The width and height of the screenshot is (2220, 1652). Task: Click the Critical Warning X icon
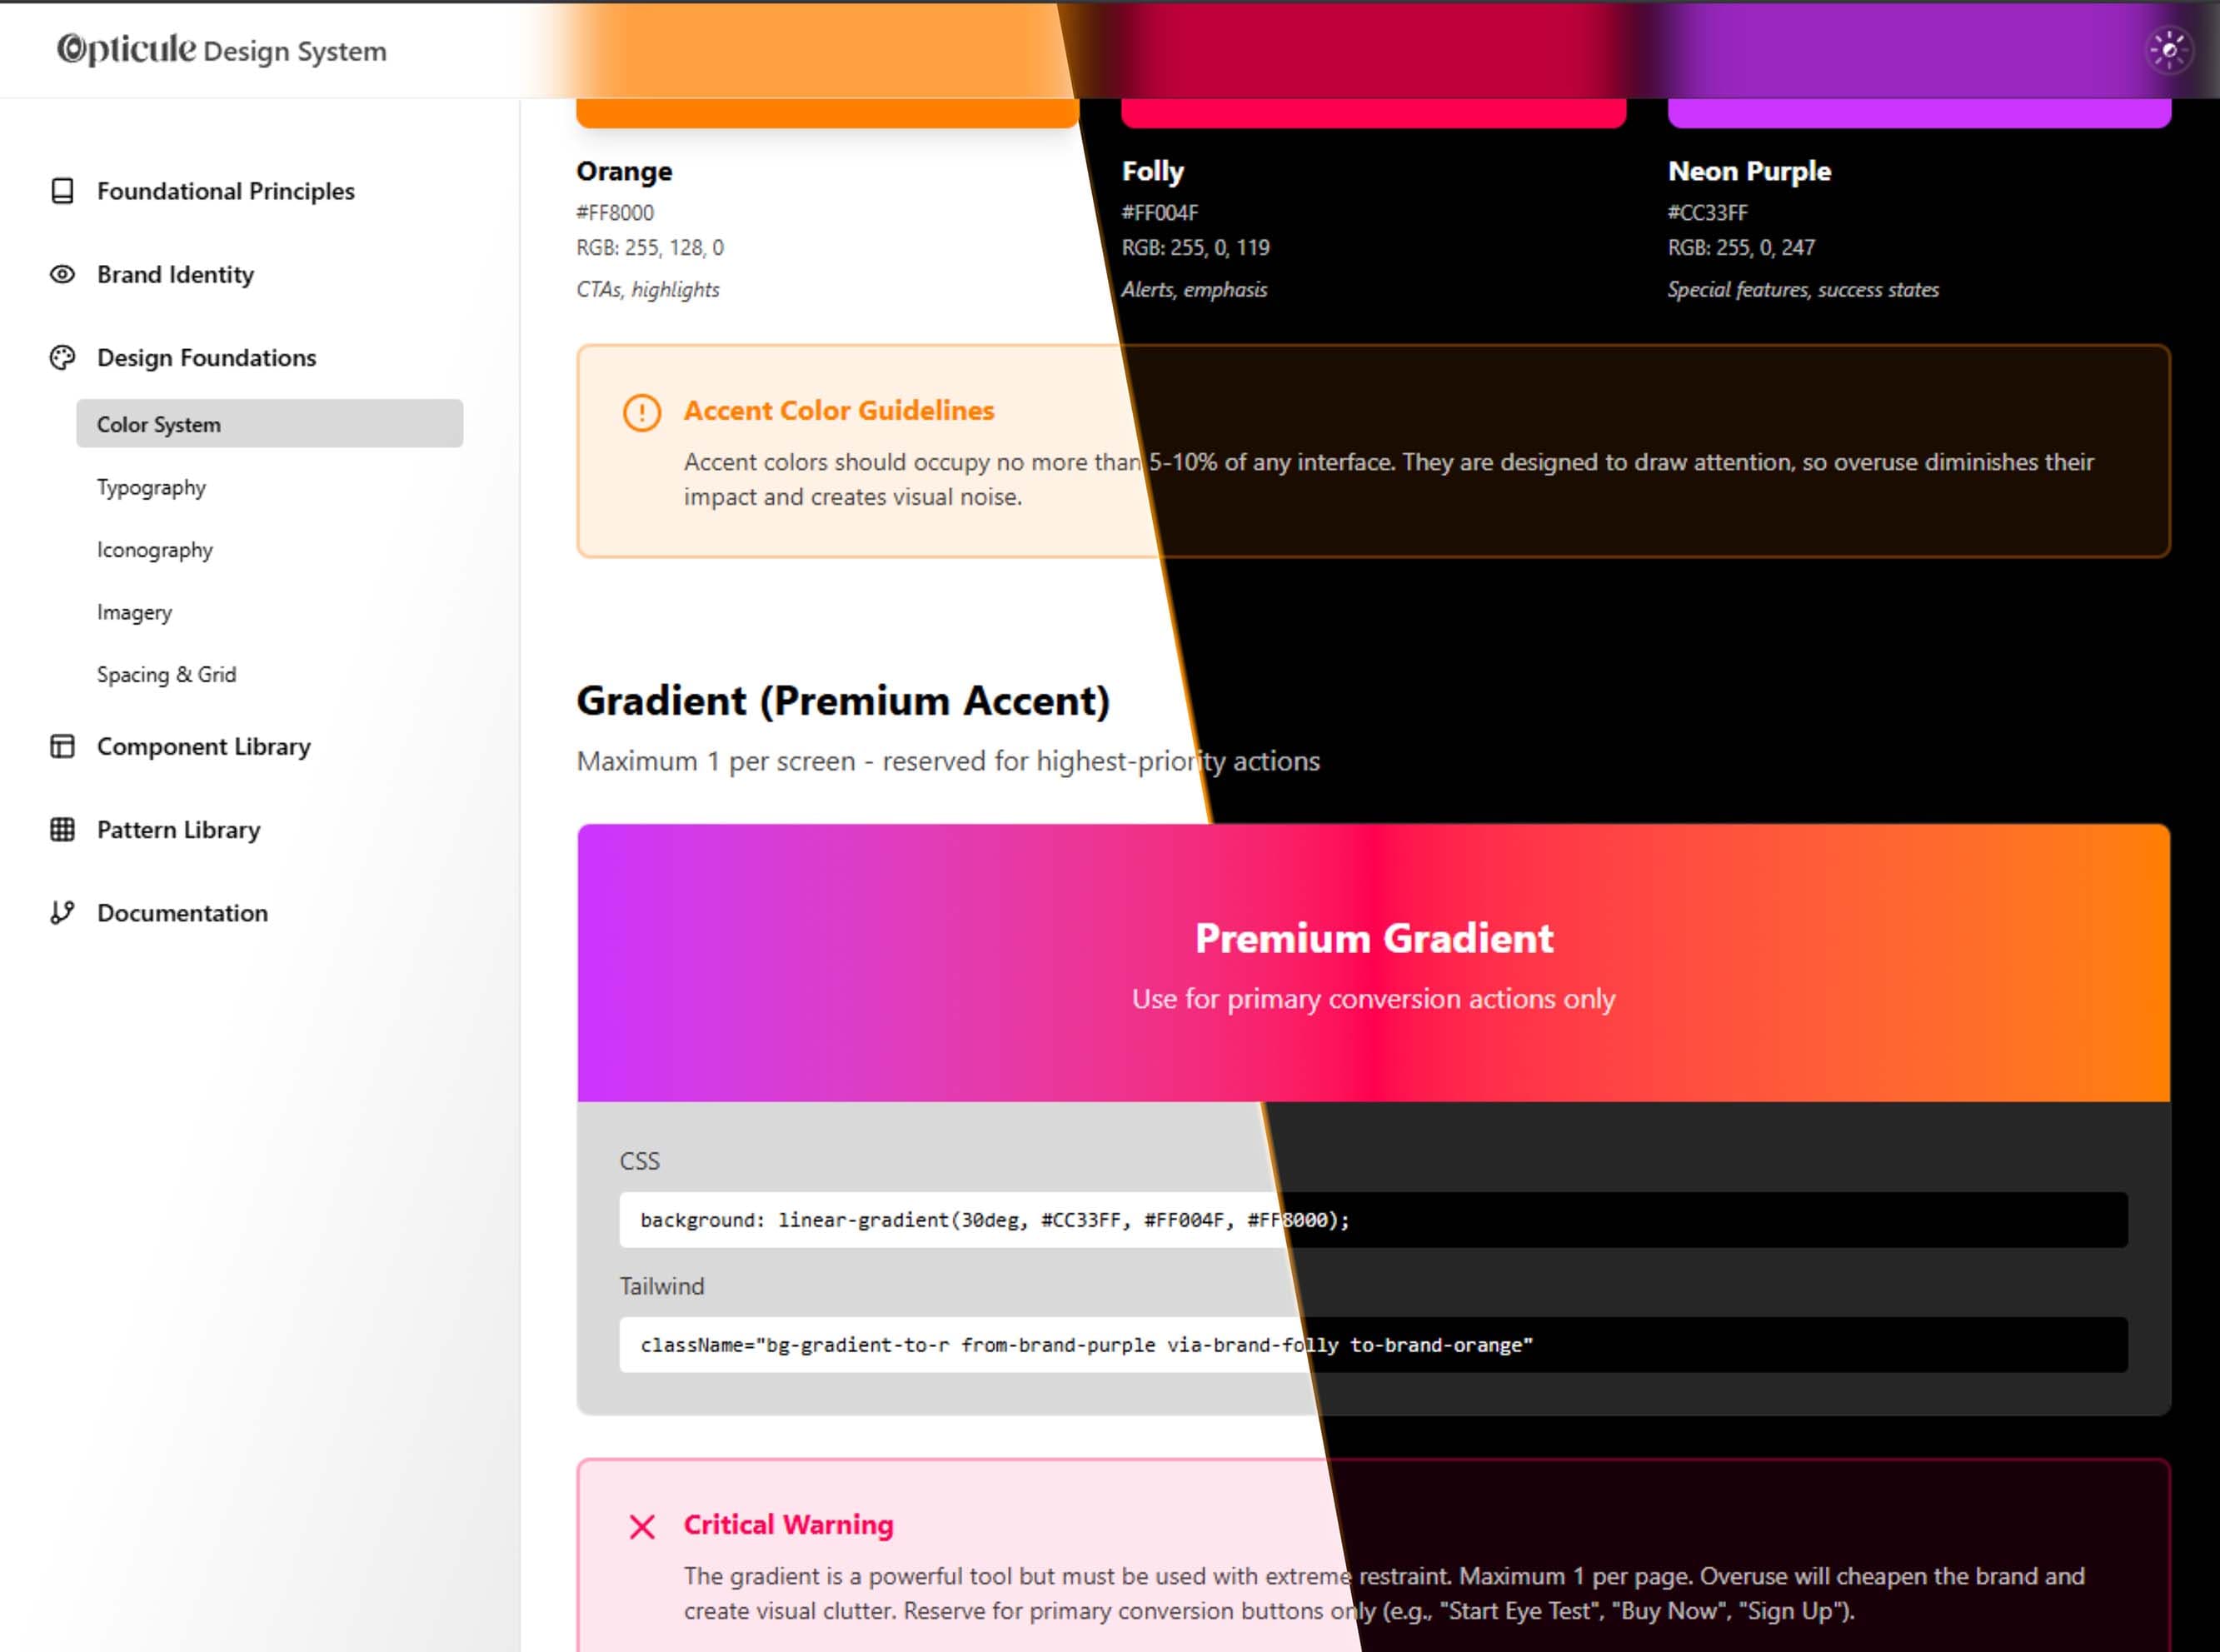(642, 1526)
